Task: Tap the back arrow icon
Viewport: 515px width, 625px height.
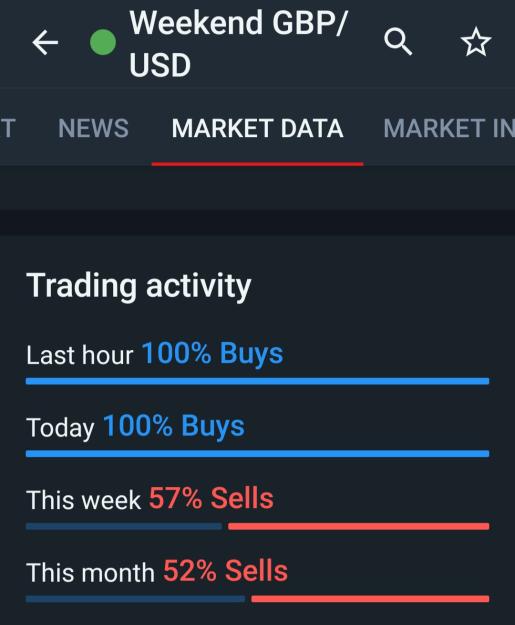Action: coord(45,42)
